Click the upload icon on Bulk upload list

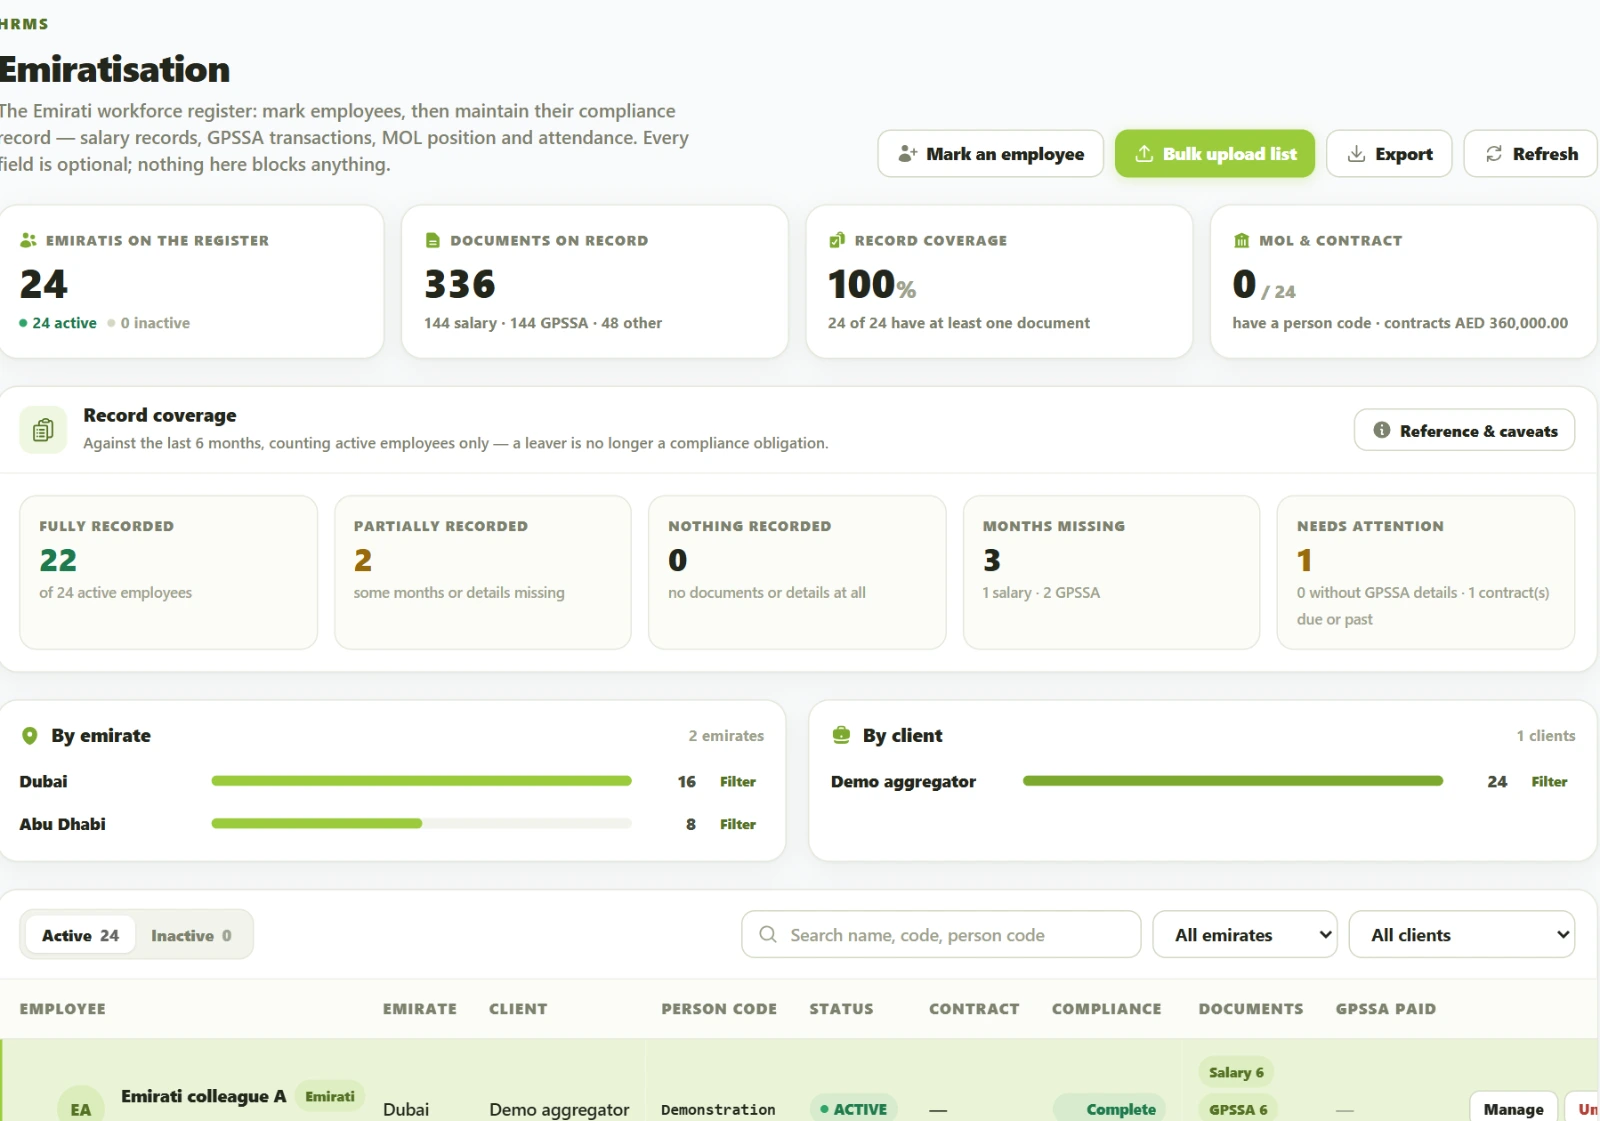(x=1144, y=154)
